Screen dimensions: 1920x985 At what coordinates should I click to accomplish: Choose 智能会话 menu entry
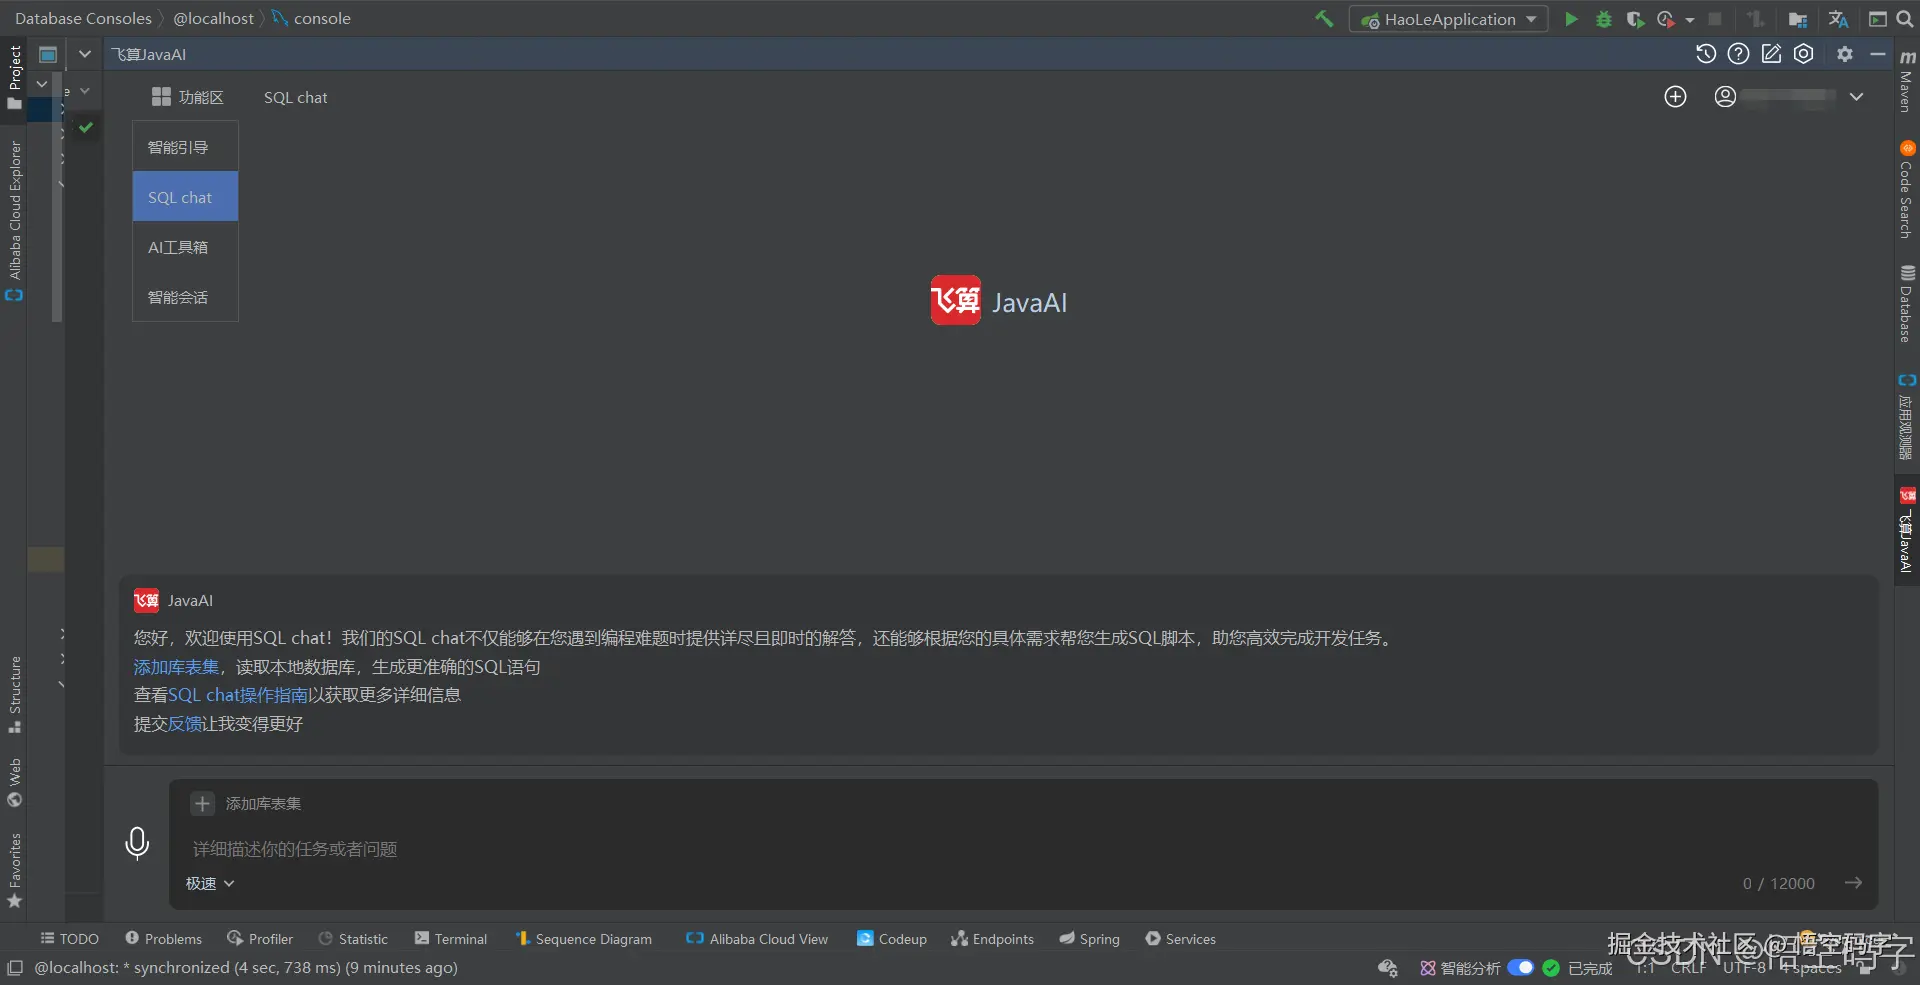(x=185, y=297)
